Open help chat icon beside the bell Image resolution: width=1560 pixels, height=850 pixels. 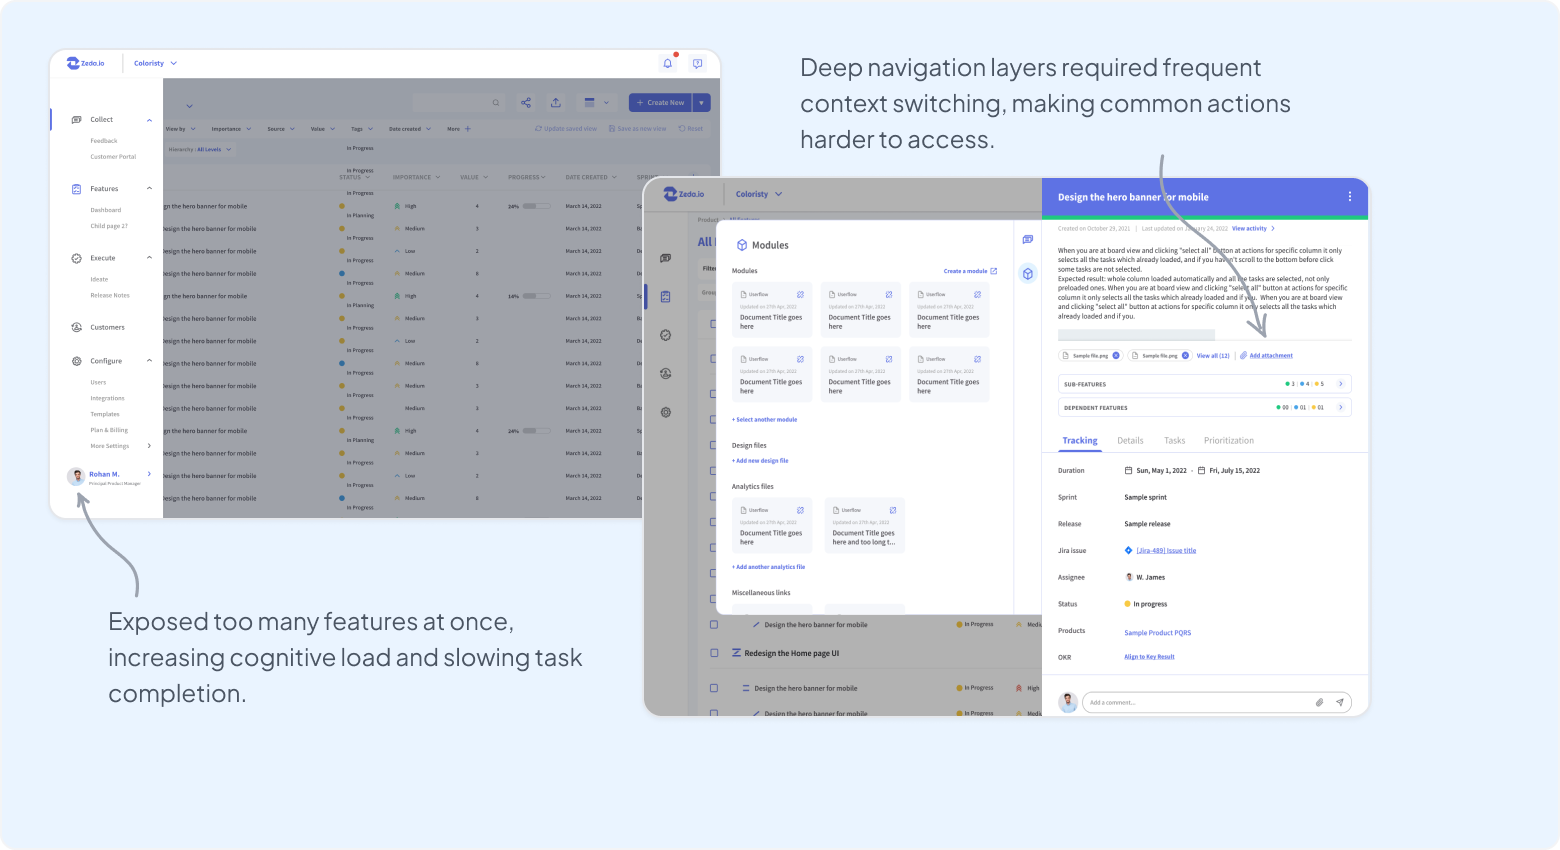tap(697, 63)
